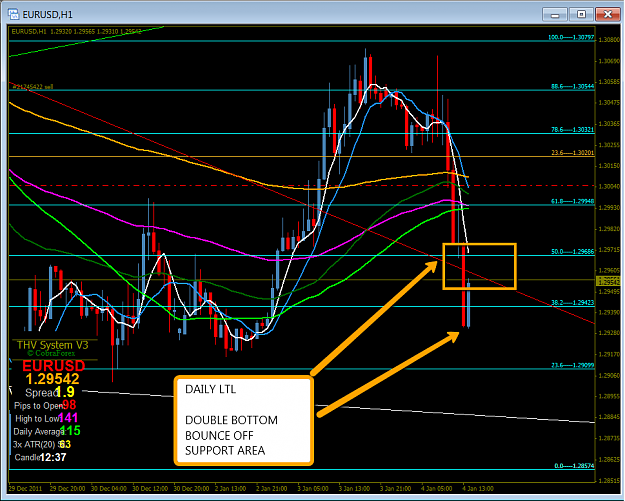Viewport: 625px width, 501px height.
Task: Click the Pips to Open 98 readout
Action: pyautogui.click(x=45, y=405)
